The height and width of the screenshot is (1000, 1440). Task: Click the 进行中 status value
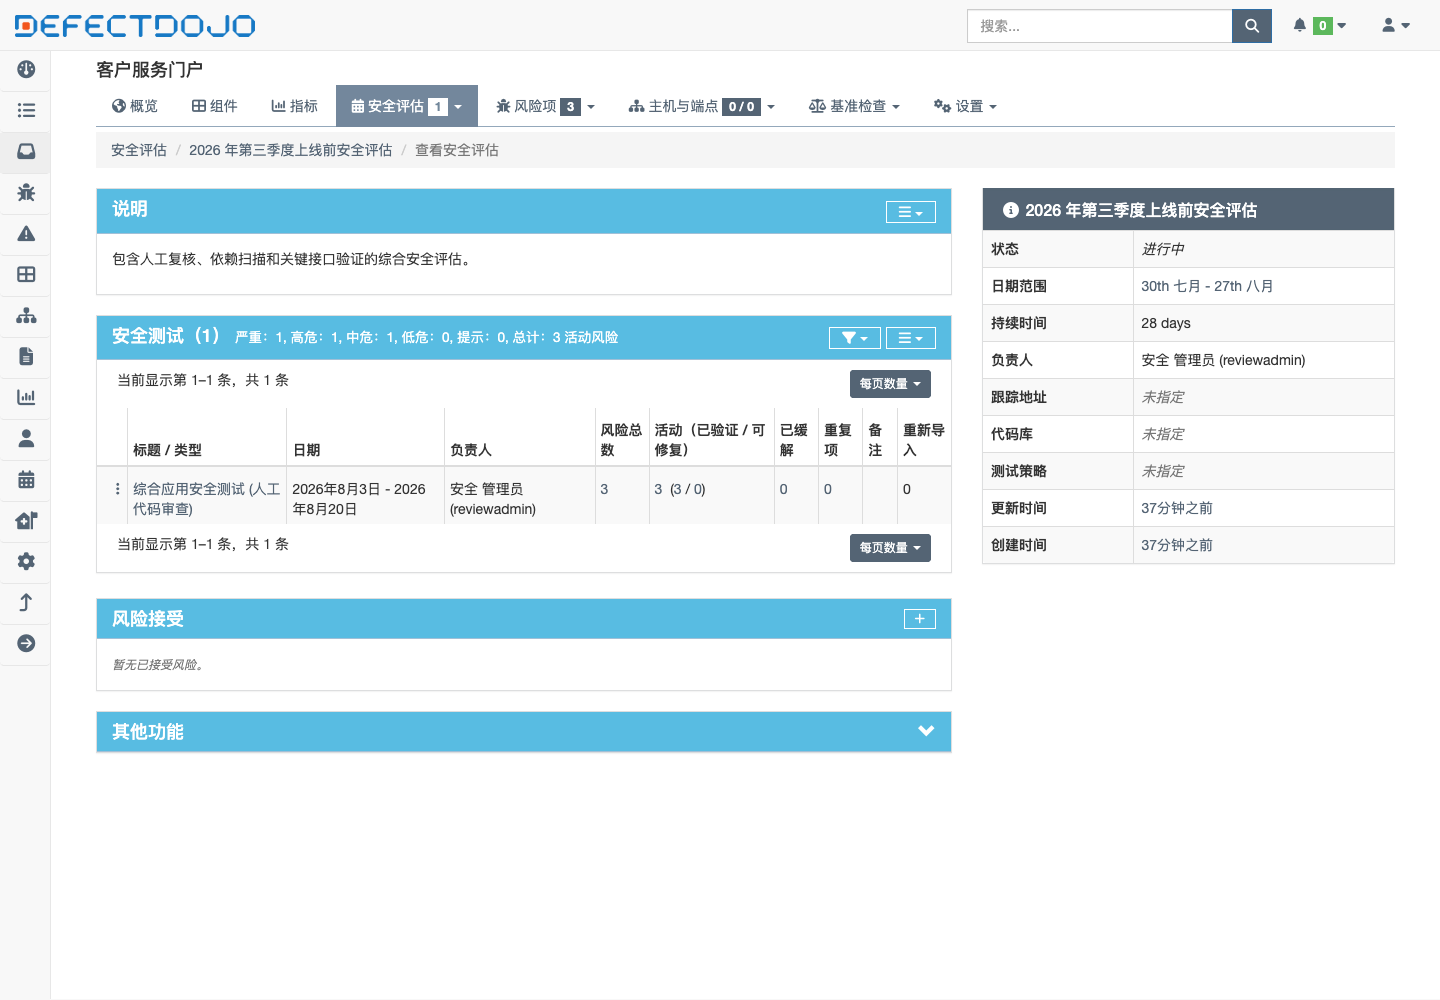coord(1163,249)
